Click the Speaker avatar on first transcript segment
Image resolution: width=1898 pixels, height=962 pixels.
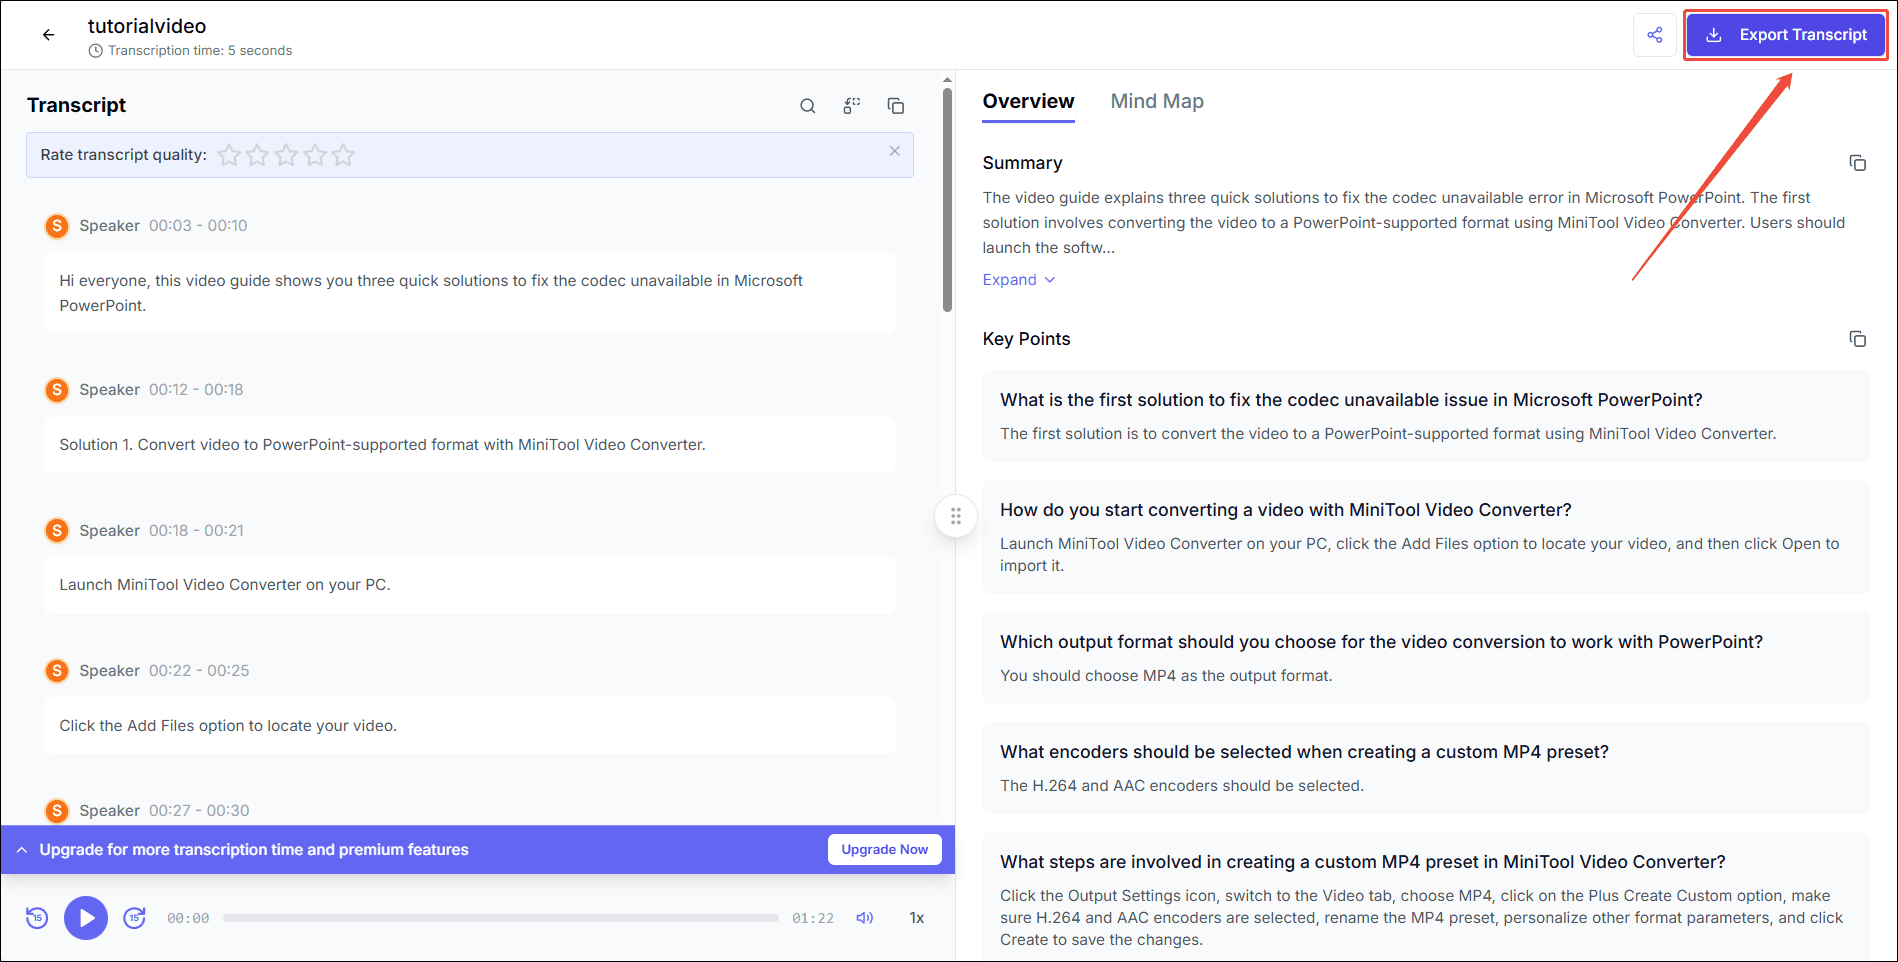coord(57,226)
